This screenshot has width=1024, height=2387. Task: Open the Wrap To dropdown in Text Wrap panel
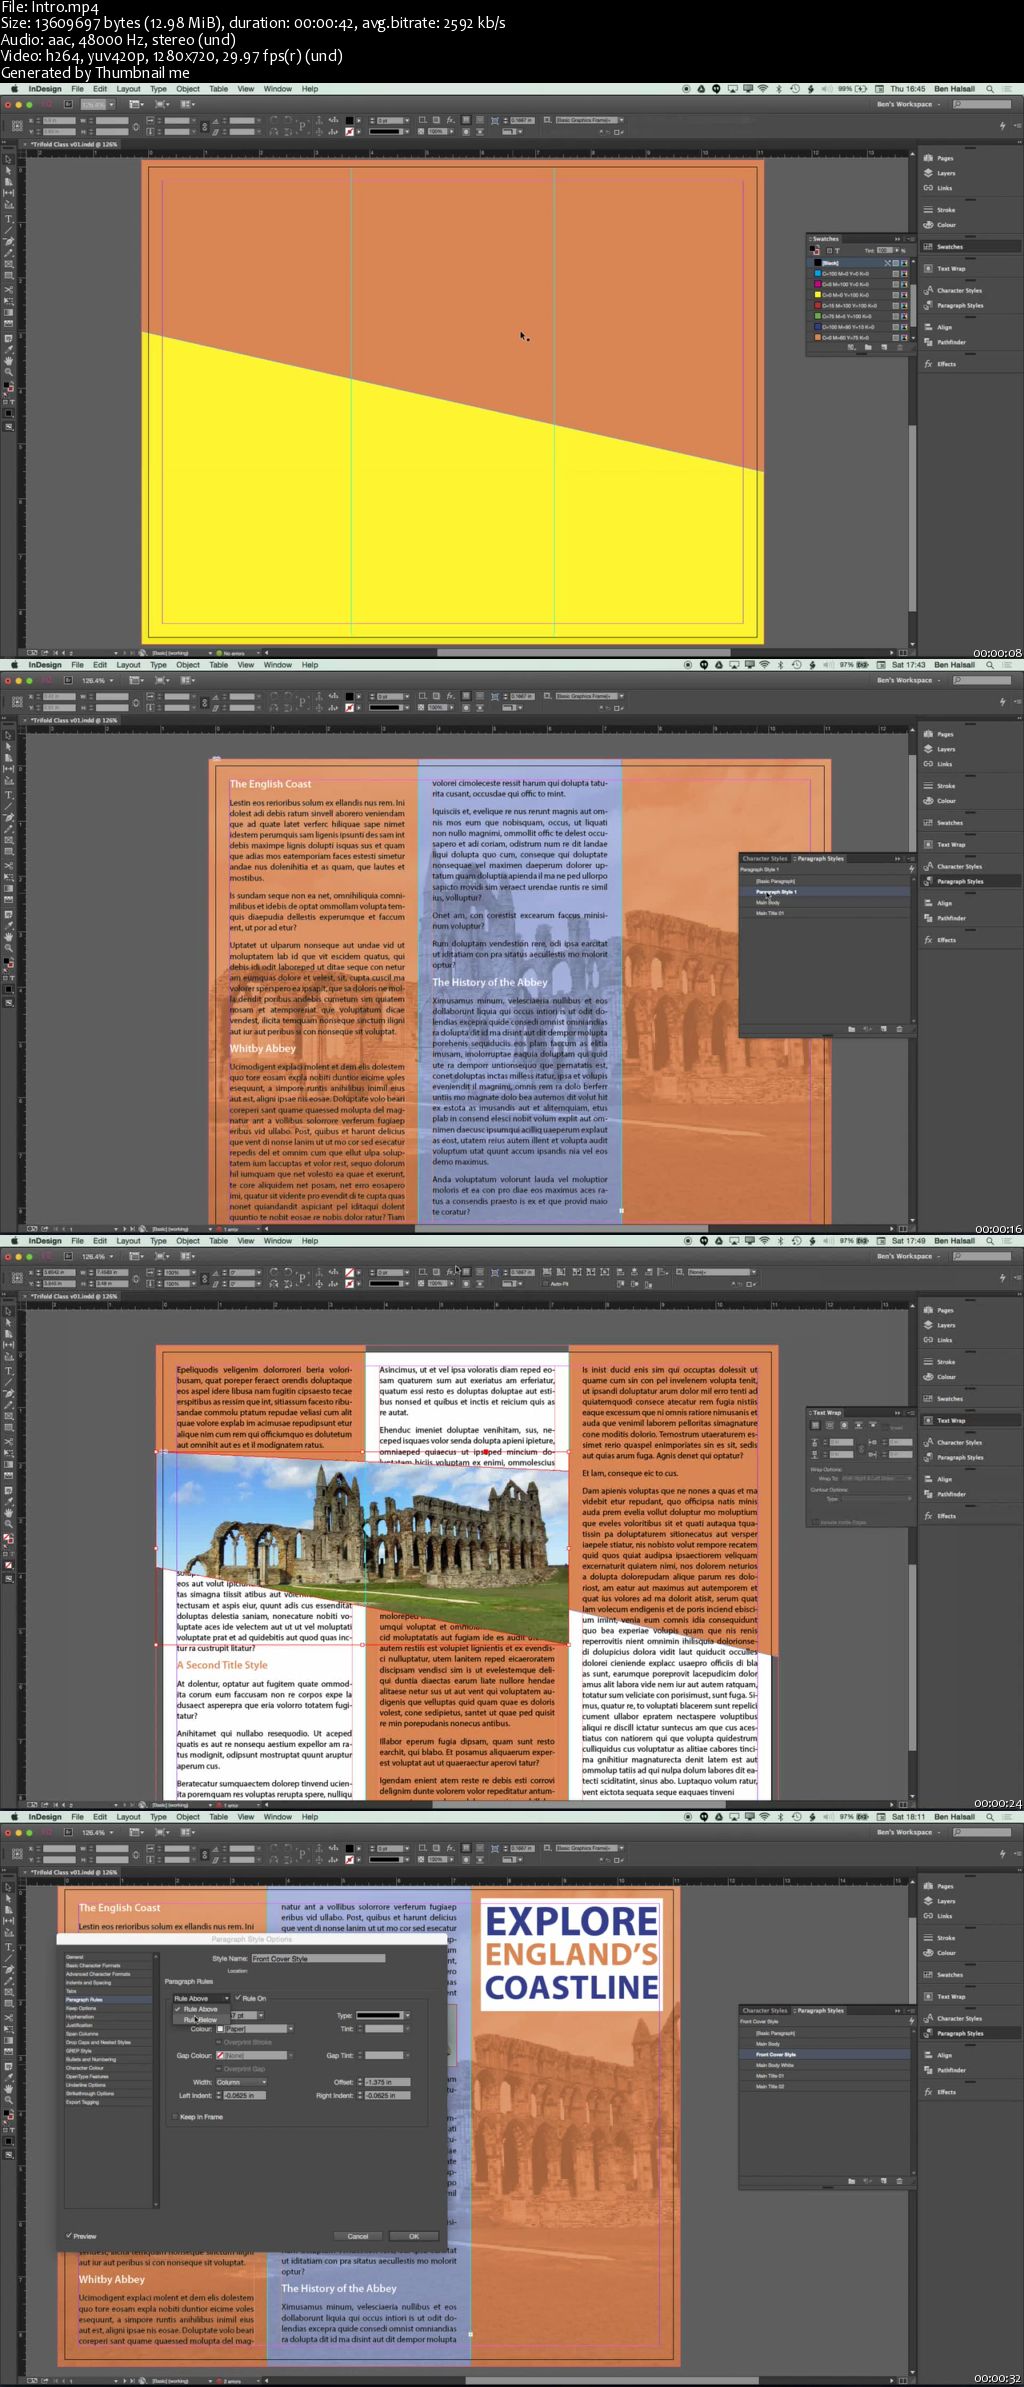coord(876,1478)
